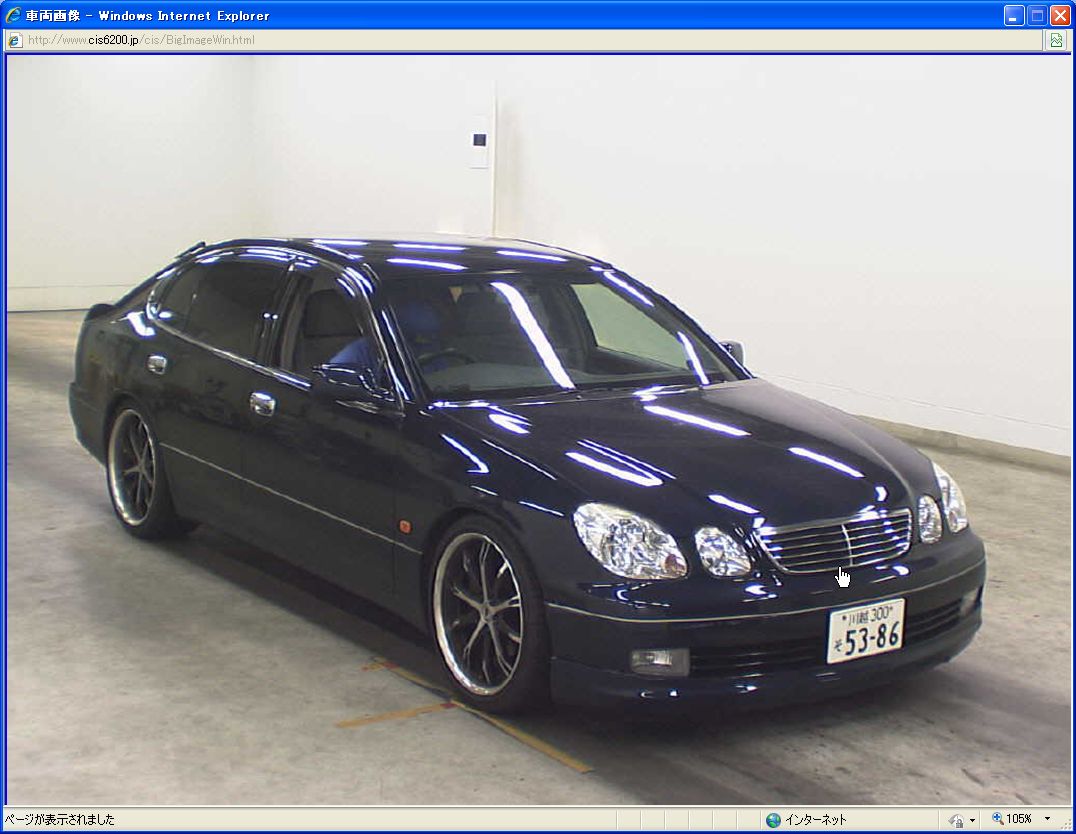Click the car's front wheel rim
1076x834 pixels.
[479, 612]
